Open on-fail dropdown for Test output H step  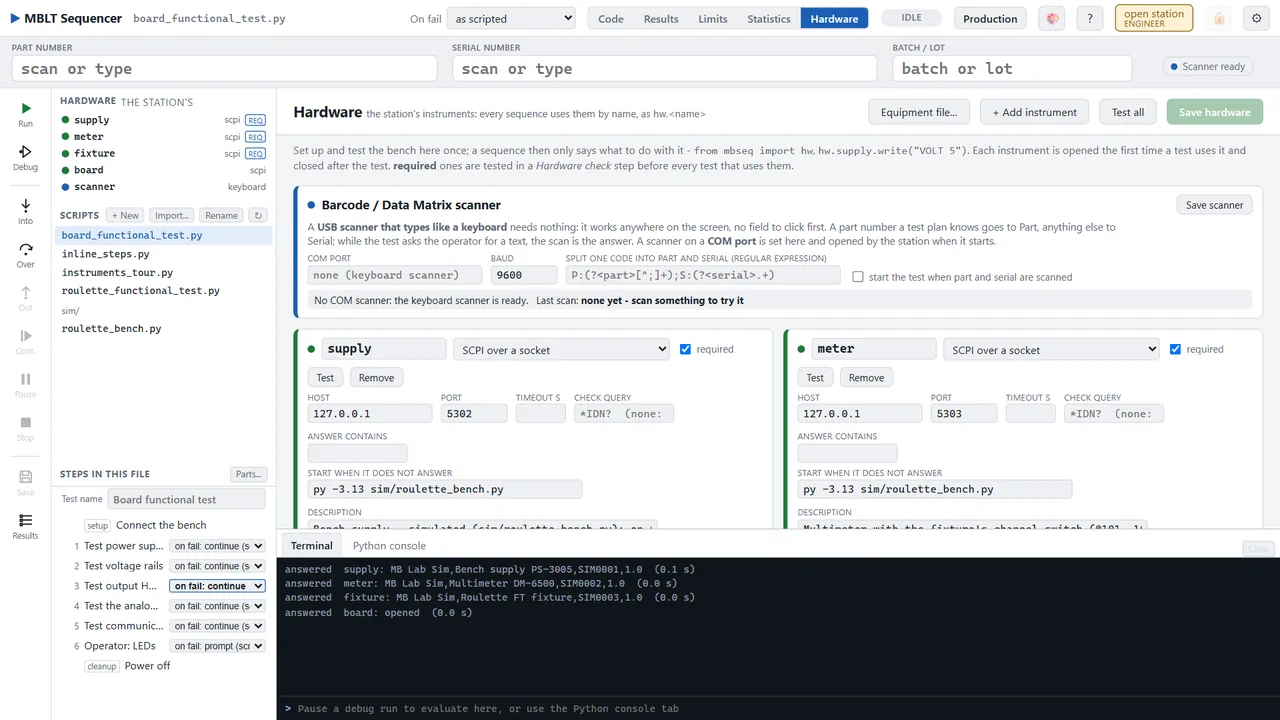pos(217,586)
